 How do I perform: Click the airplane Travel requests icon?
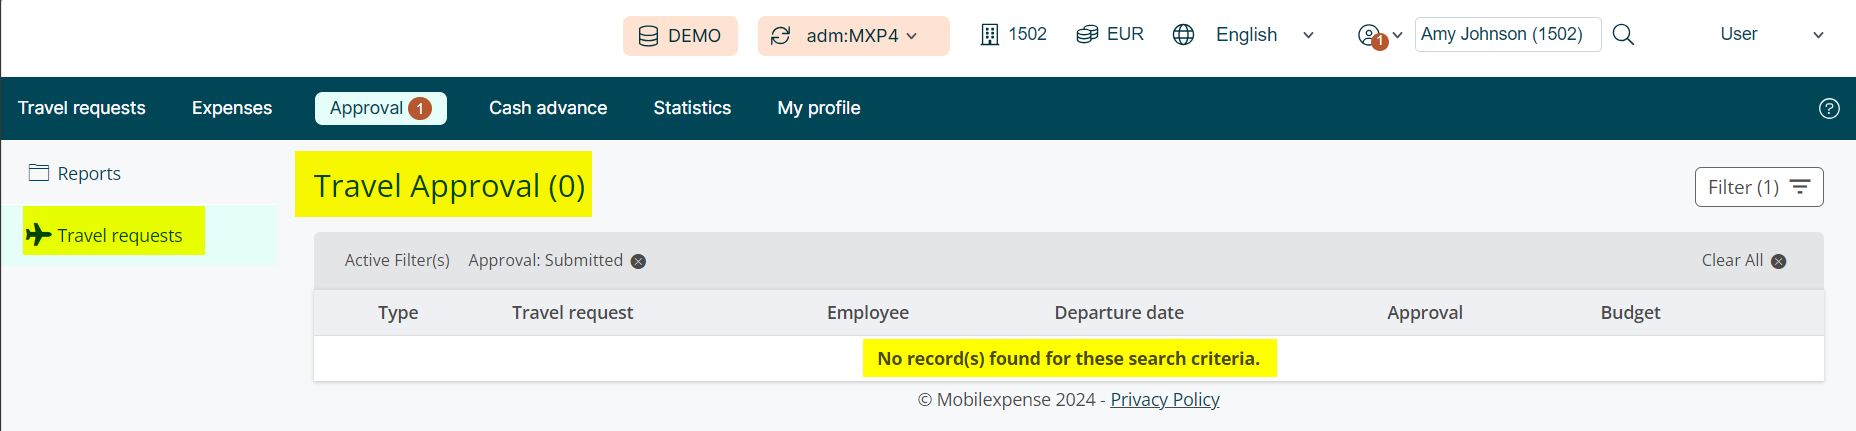point(39,235)
